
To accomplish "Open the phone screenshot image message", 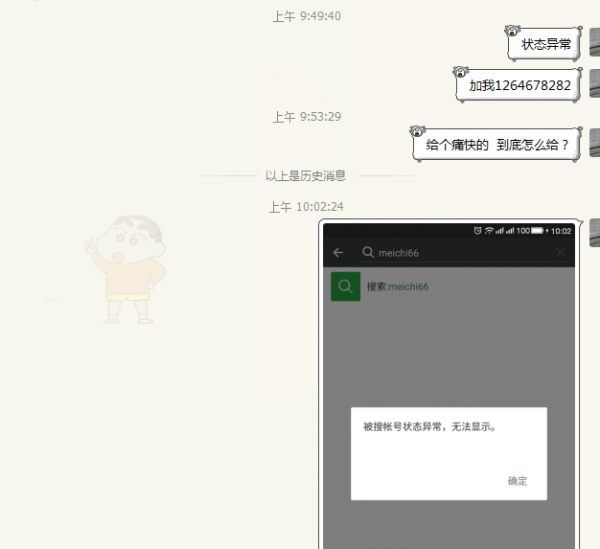I will (x=449, y=384).
